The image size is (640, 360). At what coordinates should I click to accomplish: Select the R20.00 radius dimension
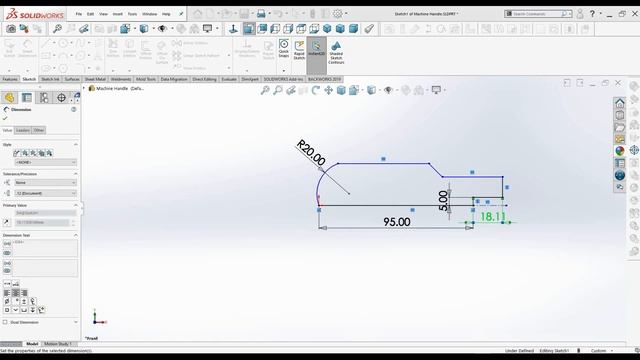(311, 152)
